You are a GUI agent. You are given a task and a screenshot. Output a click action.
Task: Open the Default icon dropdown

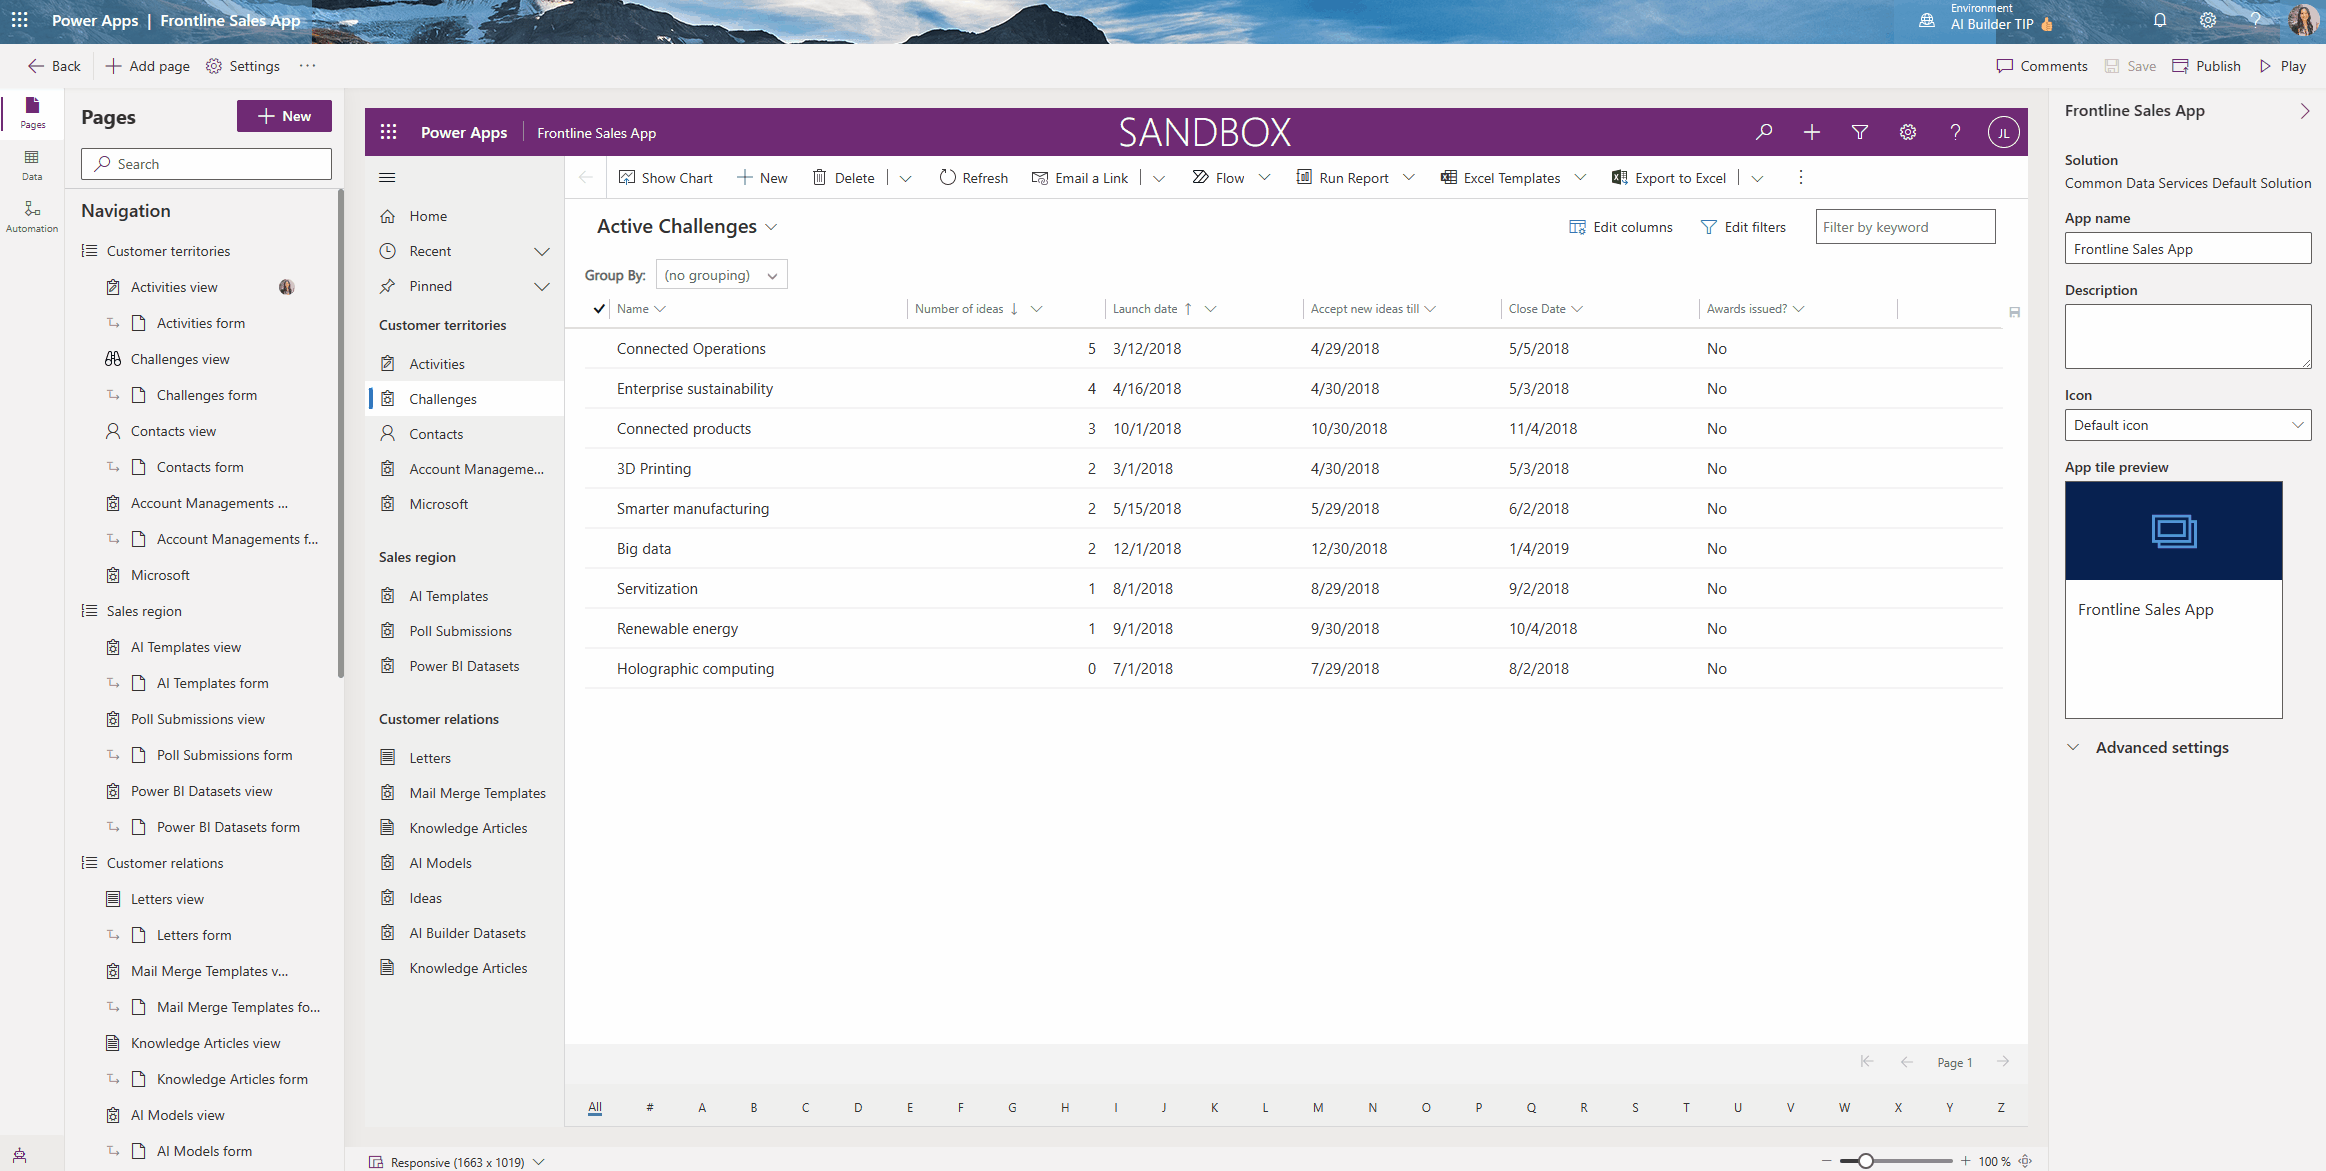click(2187, 424)
